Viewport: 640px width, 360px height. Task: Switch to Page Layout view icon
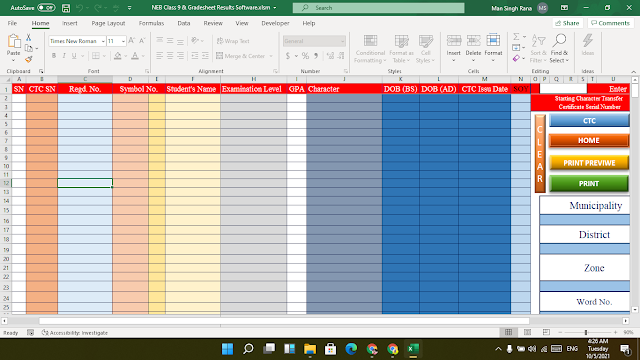[527, 332]
